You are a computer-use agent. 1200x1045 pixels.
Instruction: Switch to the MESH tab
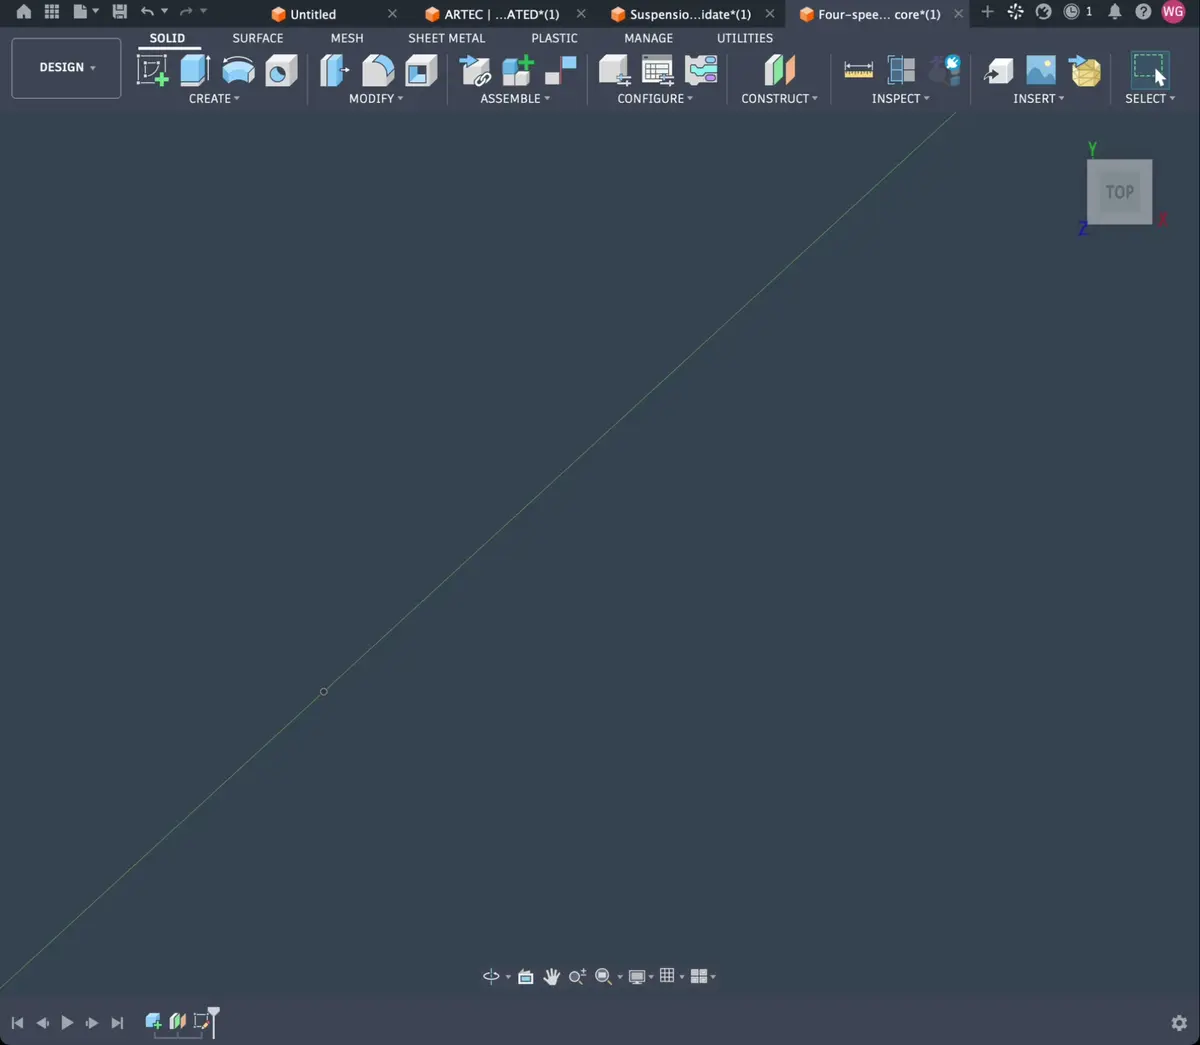[x=347, y=38]
